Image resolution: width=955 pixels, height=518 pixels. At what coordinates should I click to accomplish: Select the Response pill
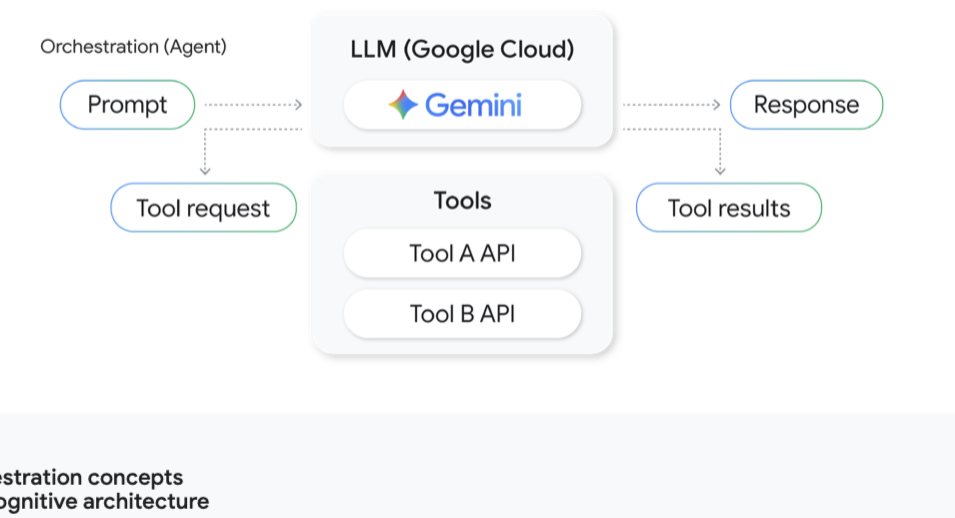pyautogui.click(x=806, y=105)
